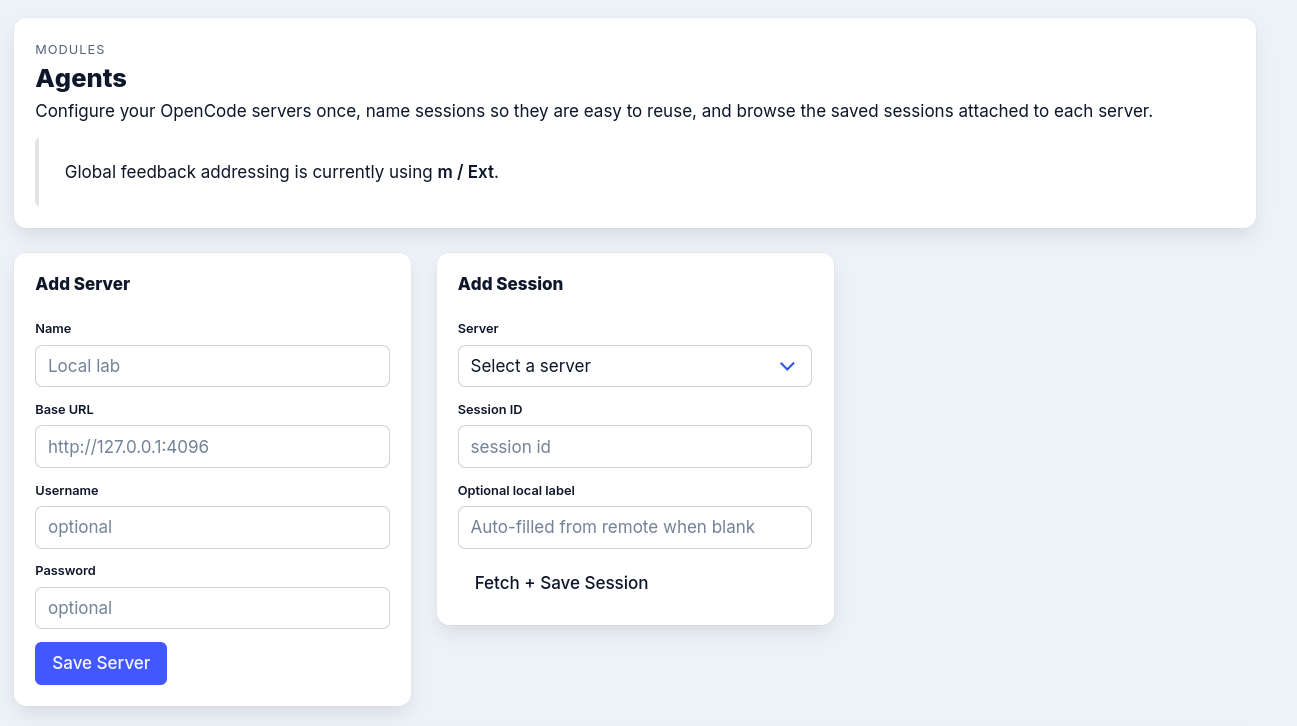Click the blue chevron arrow in Server dropdown
The height and width of the screenshot is (726, 1297).
click(x=787, y=366)
